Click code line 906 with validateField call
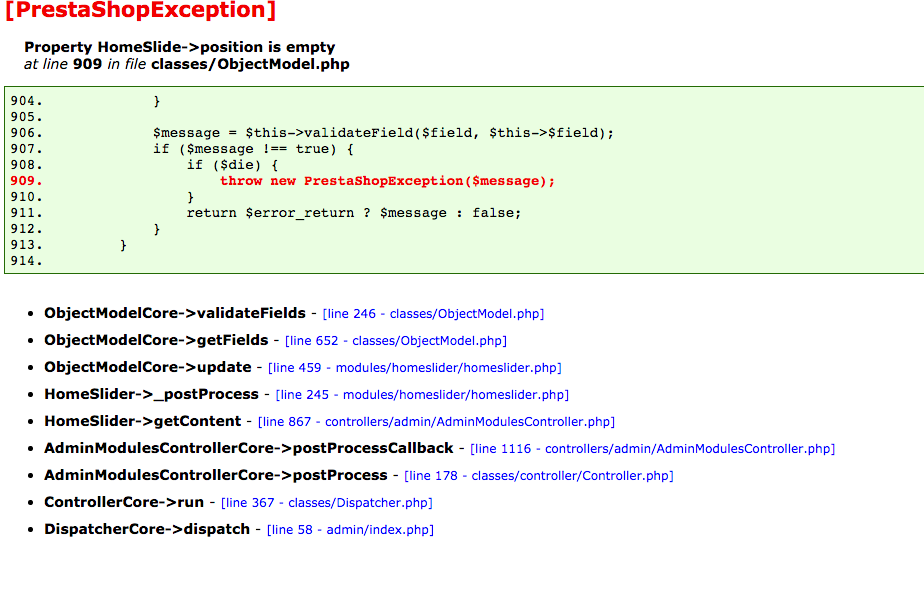Image resolution: width=924 pixels, height=590 pixels. pyautogui.click(x=383, y=133)
